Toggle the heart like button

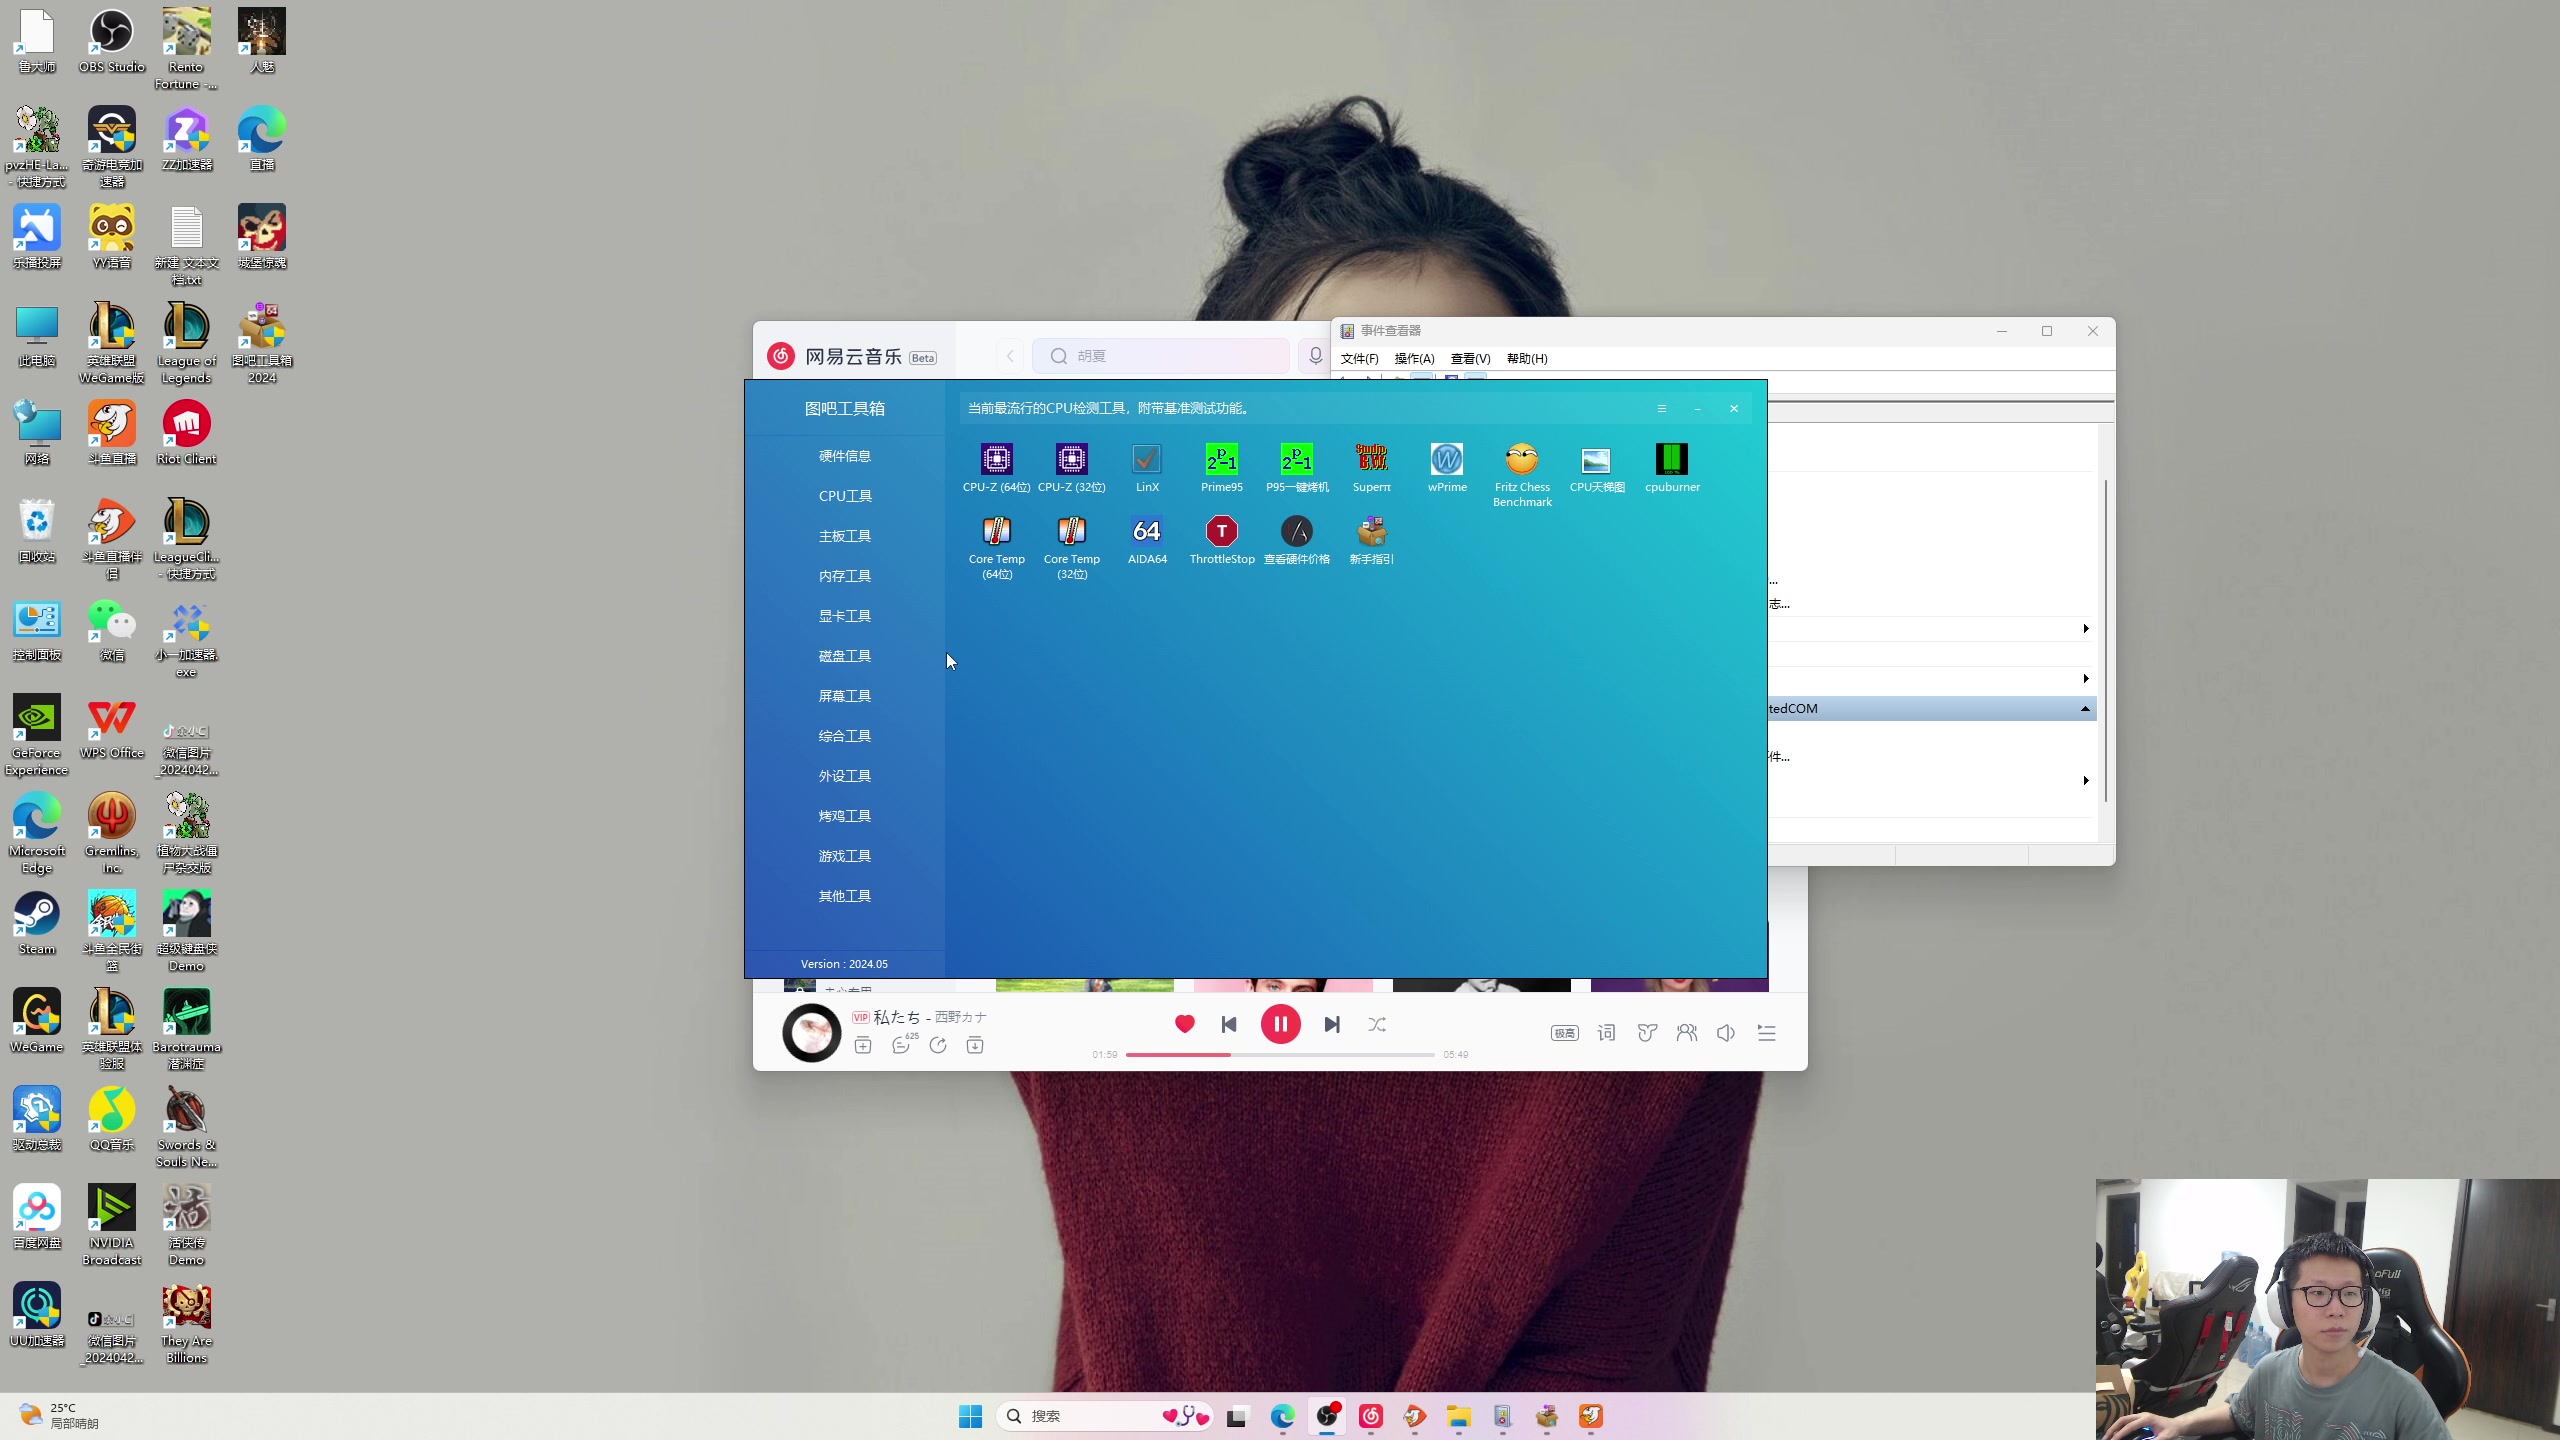click(1184, 1024)
